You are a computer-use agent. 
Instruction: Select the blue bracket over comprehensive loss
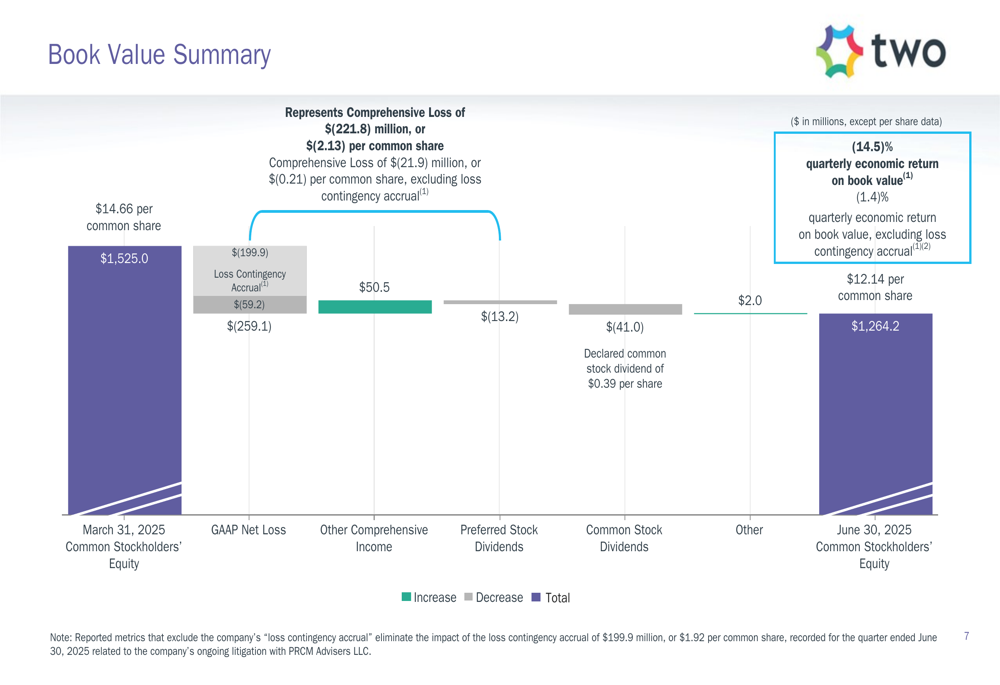click(x=375, y=225)
